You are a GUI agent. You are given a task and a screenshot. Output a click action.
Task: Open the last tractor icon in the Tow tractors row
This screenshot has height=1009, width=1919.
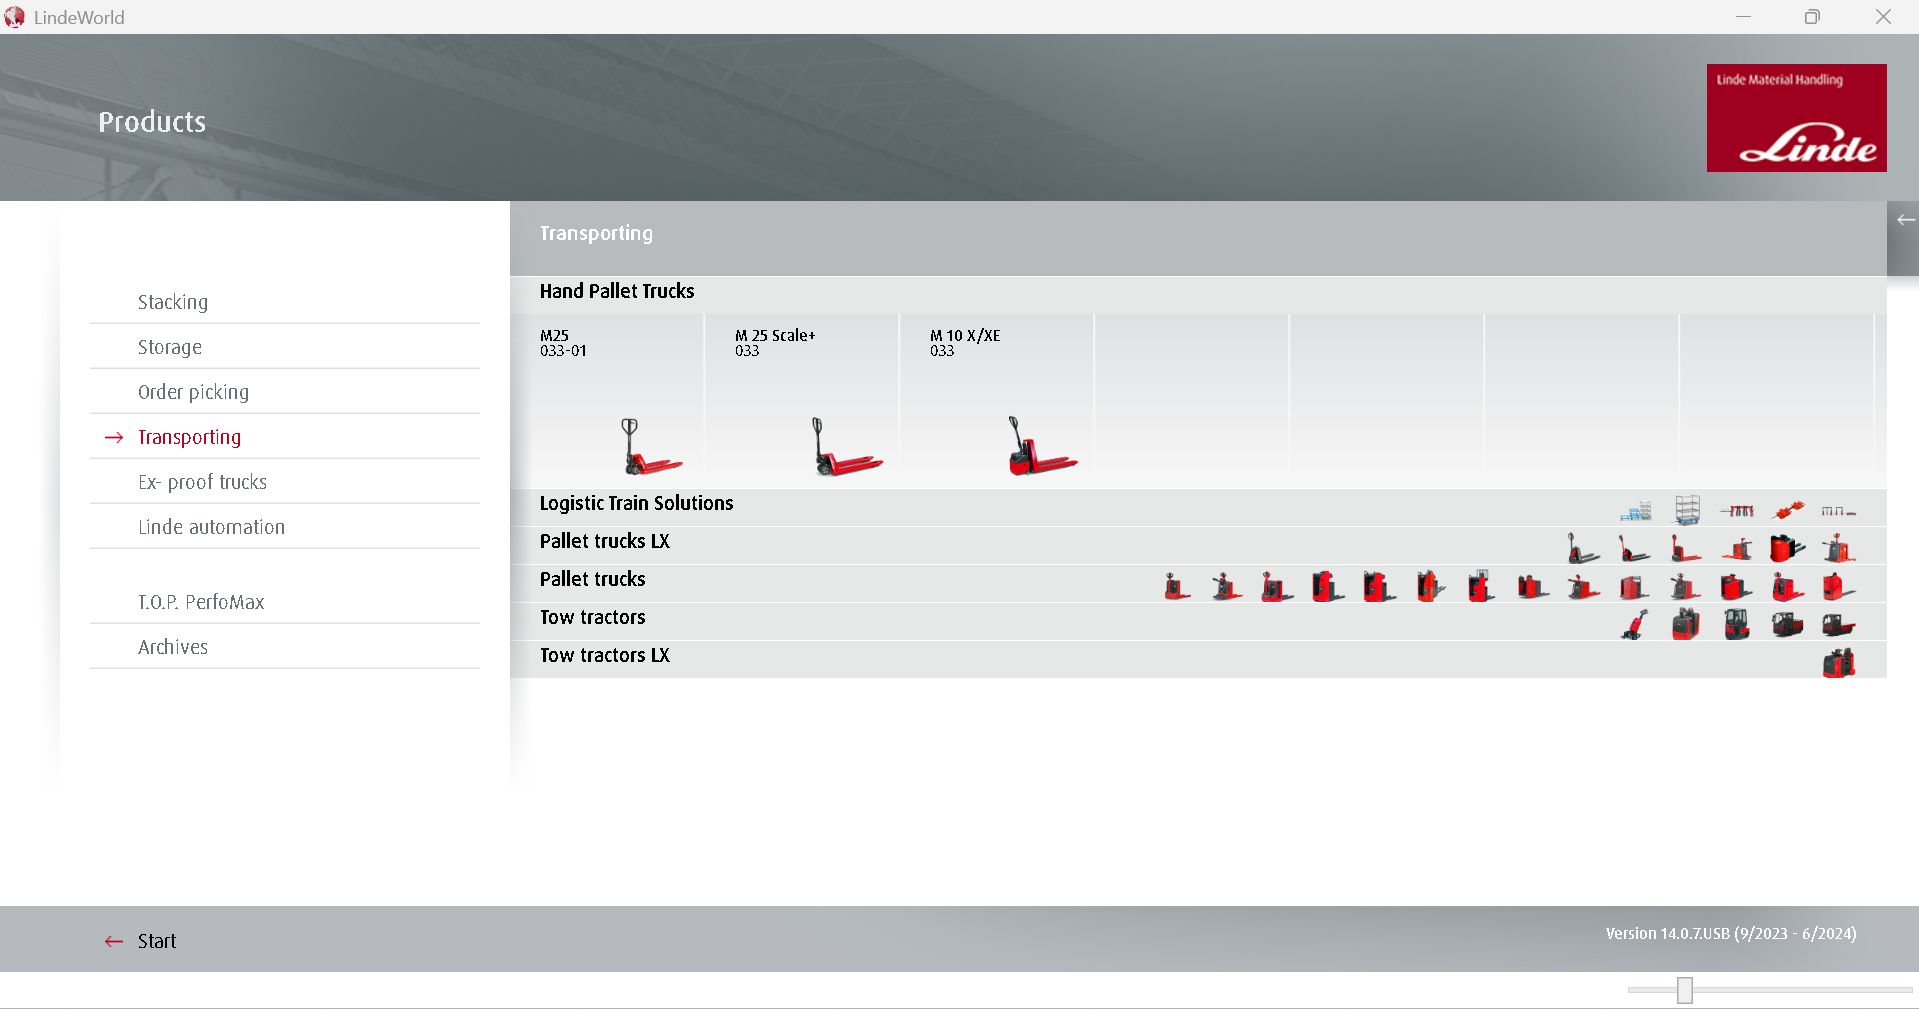pos(1838,624)
